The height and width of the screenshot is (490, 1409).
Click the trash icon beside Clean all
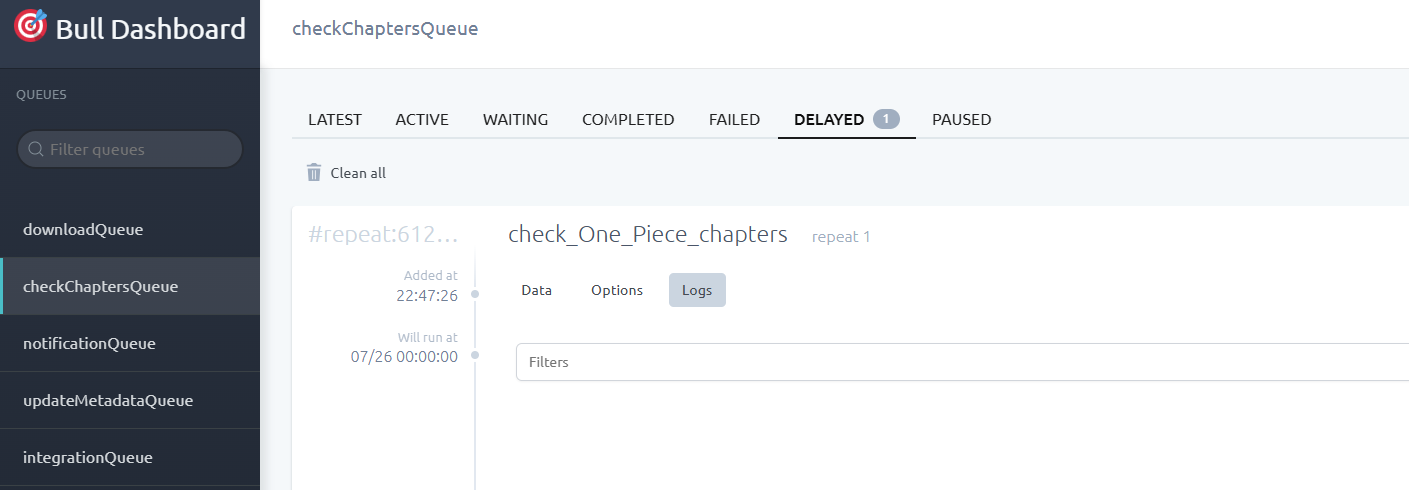click(x=314, y=173)
